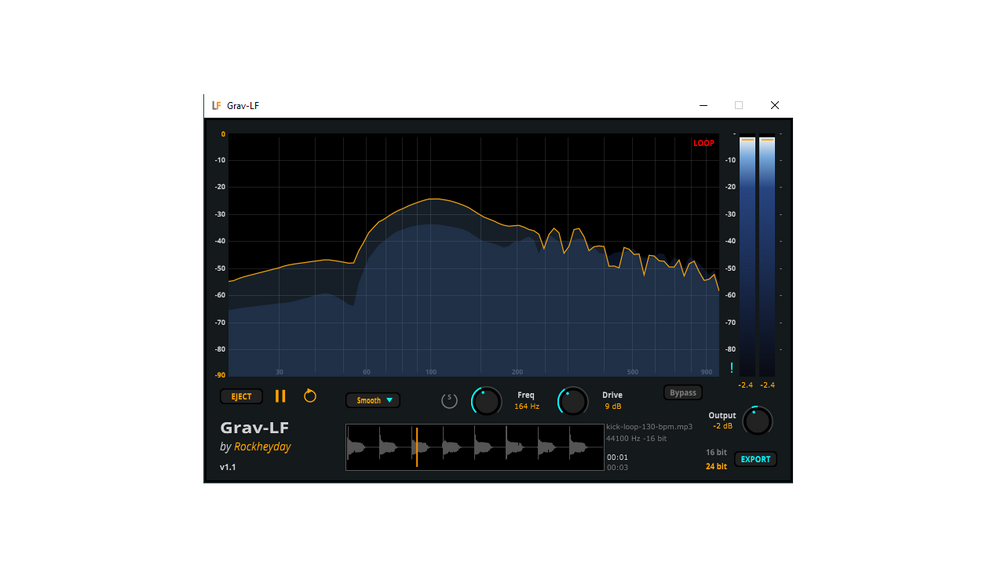Image resolution: width=1005 pixels, height=565 pixels.
Task: Click the 164 Hz frequency value
Action: click(526, 407)
